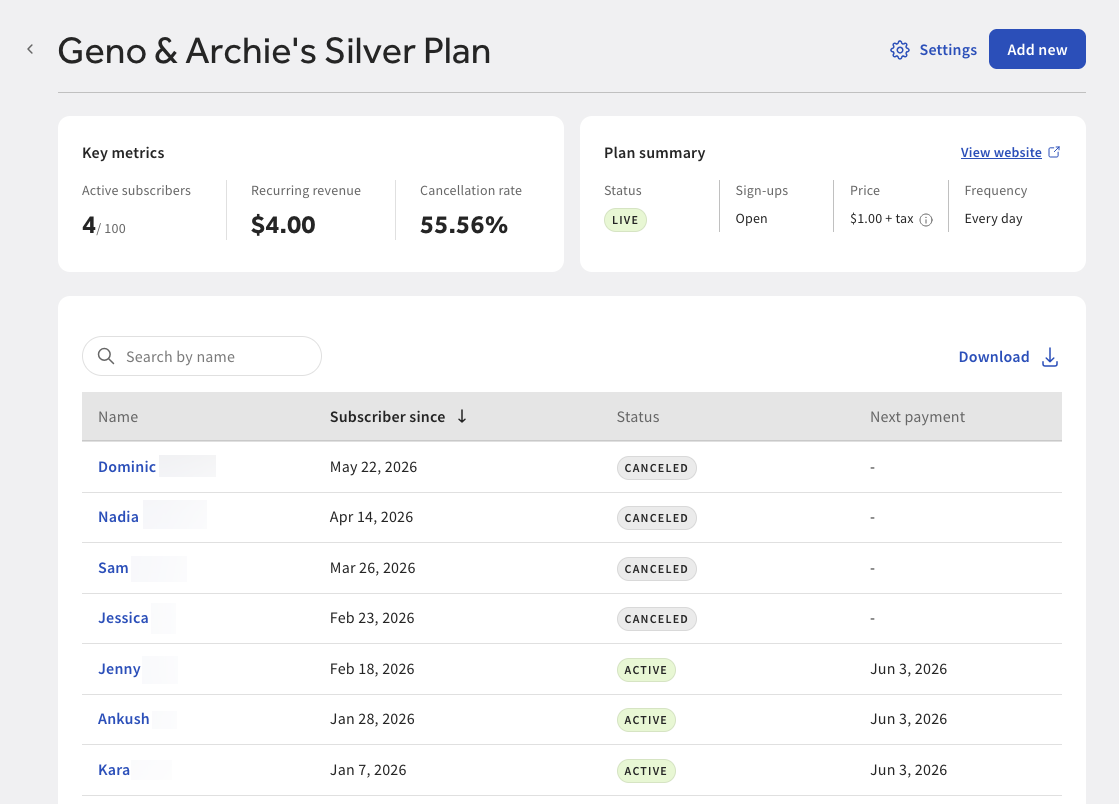Click the date May 22, 2026
This screenshot has height=804, width=1119.
point(373,467)
